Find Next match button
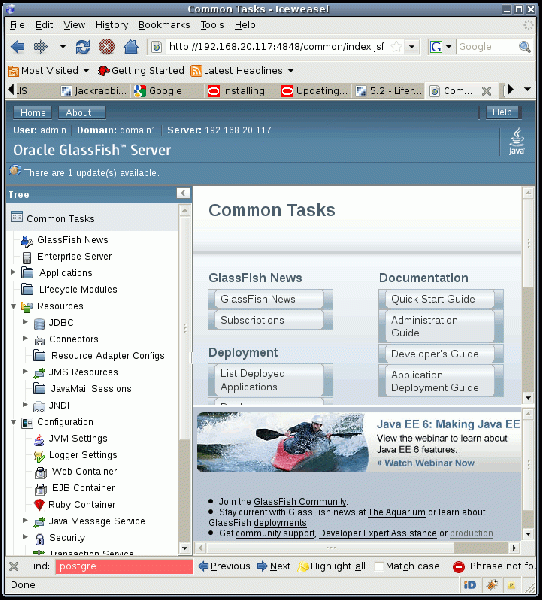 tap(273, 566)
